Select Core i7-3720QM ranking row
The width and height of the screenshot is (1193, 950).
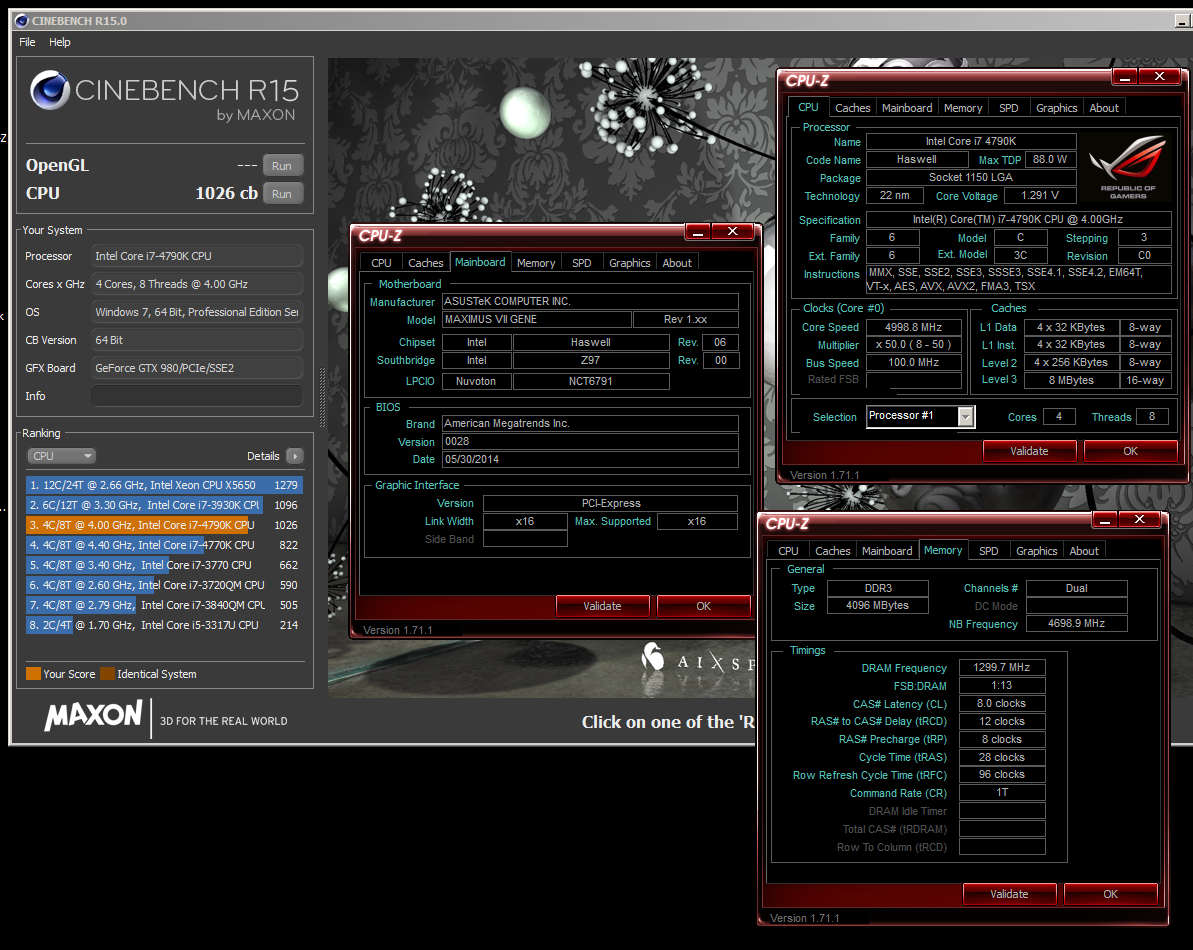(164, 585)
